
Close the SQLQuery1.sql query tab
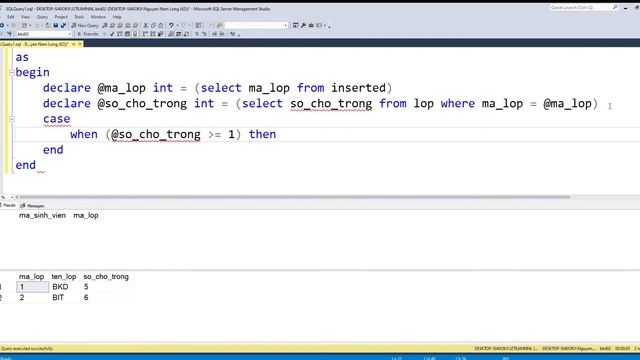point(80,44)
